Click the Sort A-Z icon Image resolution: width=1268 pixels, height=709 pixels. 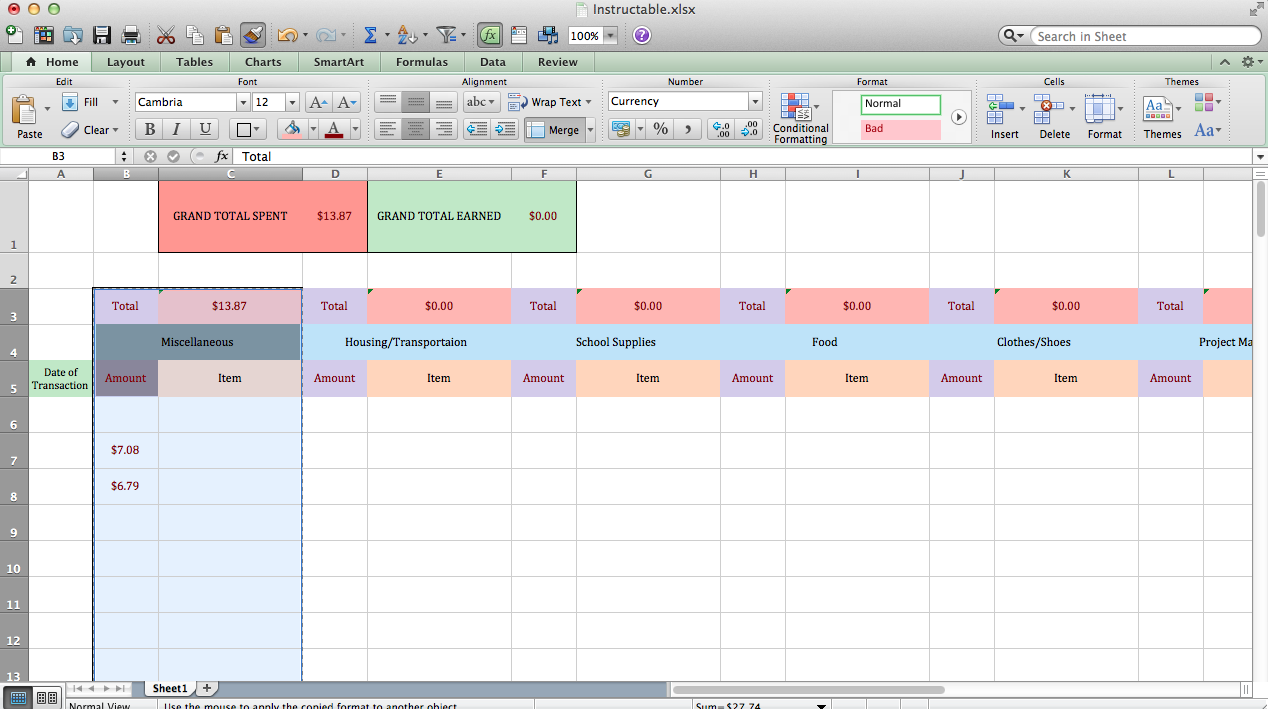pyautogui.click(x=406, y=35)
